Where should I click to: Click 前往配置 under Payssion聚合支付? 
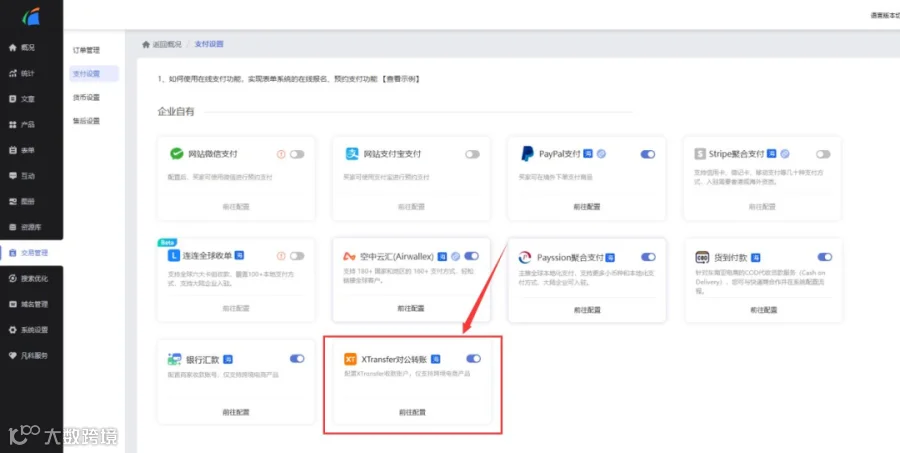(587, 309)
